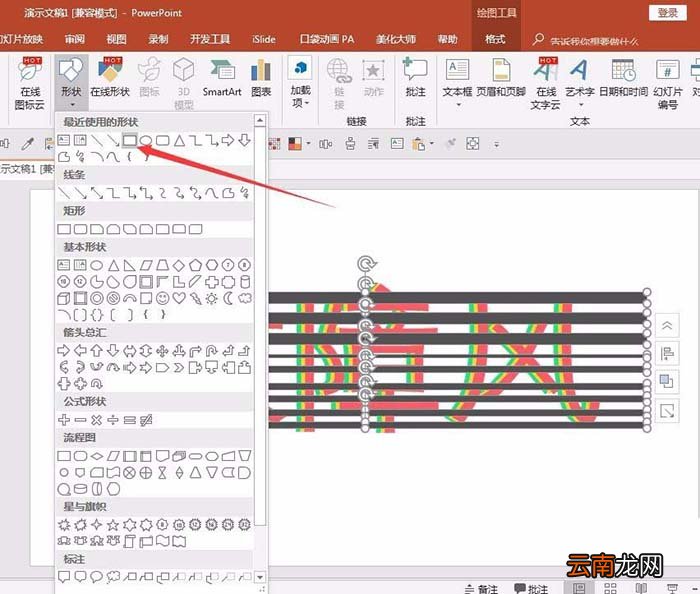Open the customize quick access toolbar dropdown
700x594 pixels.
[x=496, y=144]
